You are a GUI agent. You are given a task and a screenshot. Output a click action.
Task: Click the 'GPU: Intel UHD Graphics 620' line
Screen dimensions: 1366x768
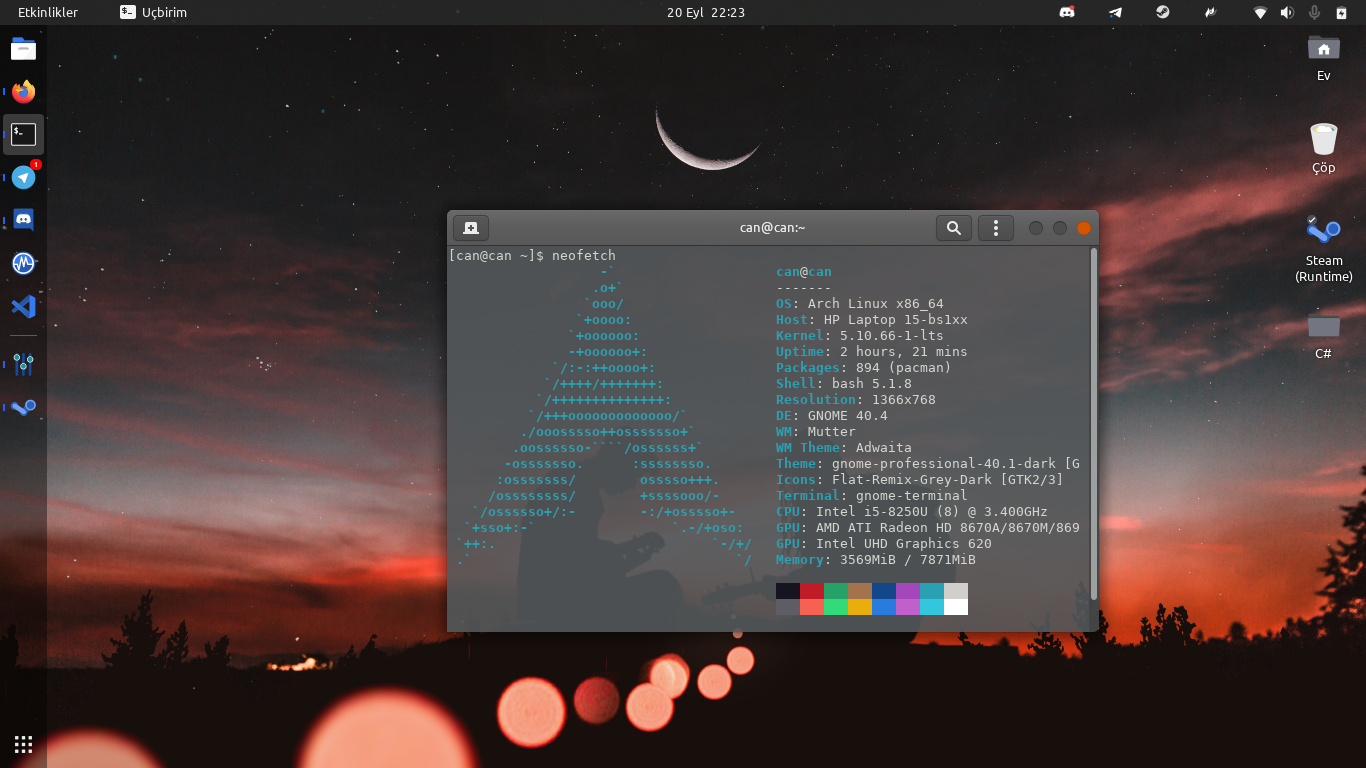[884, 544]
